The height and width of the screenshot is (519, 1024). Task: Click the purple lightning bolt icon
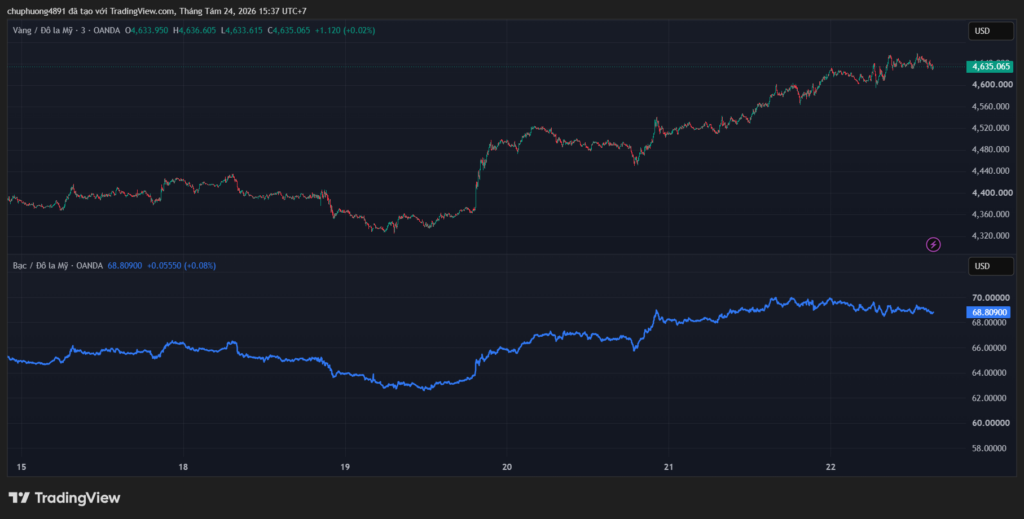point(933,245)
